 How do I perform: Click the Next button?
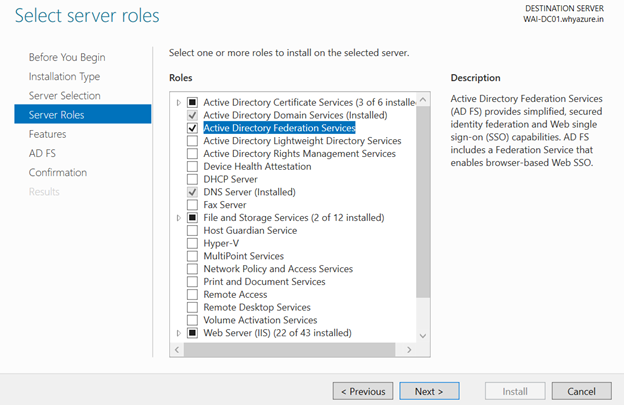pos(429,391)
